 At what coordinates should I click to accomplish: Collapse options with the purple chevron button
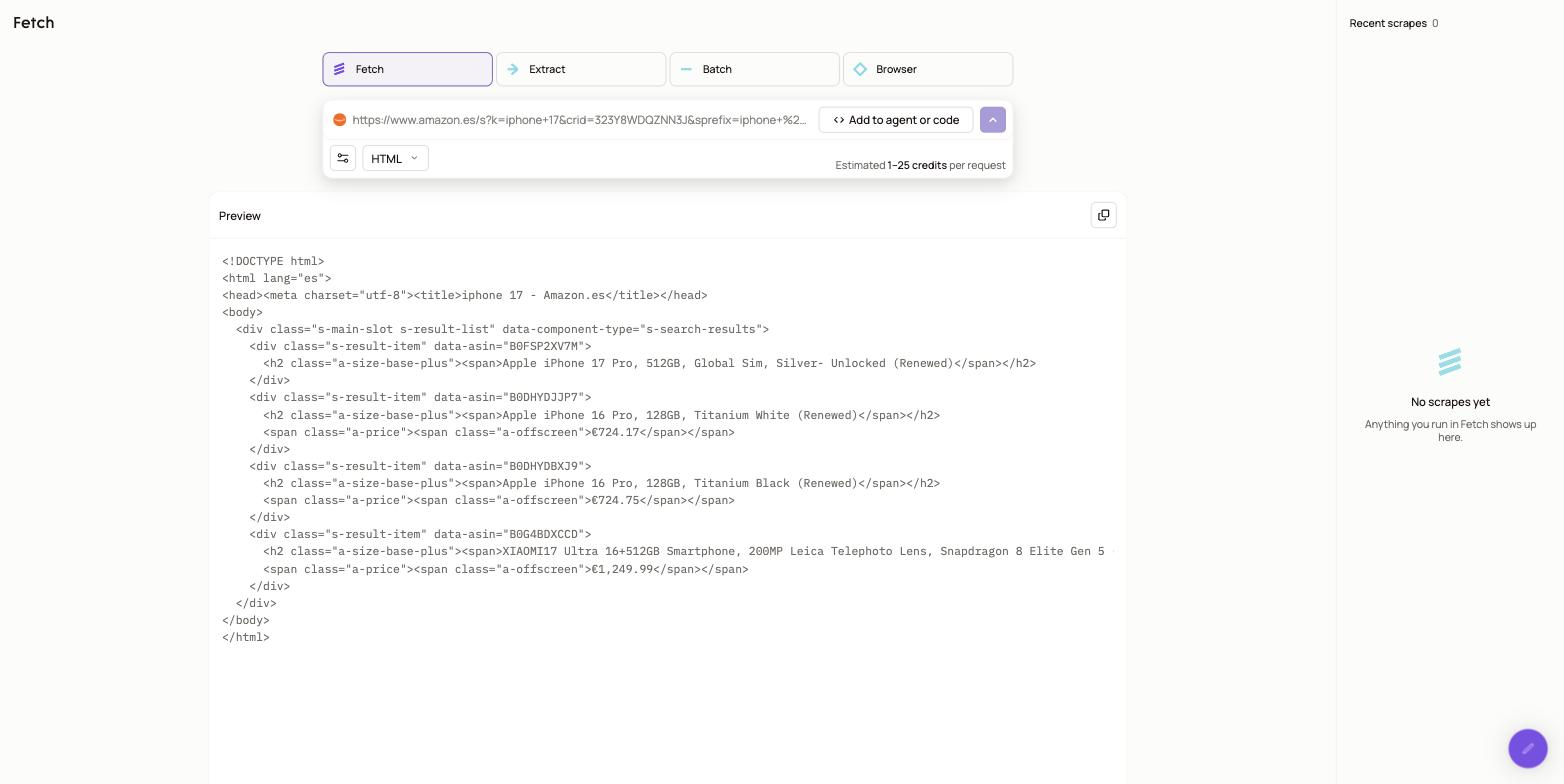coord(993,120)
